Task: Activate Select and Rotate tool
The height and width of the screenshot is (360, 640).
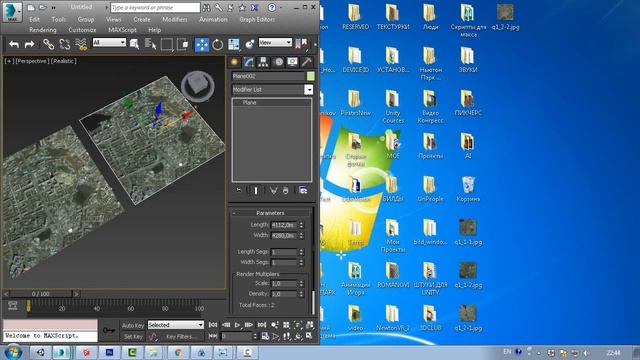Action: coord(218,44)
